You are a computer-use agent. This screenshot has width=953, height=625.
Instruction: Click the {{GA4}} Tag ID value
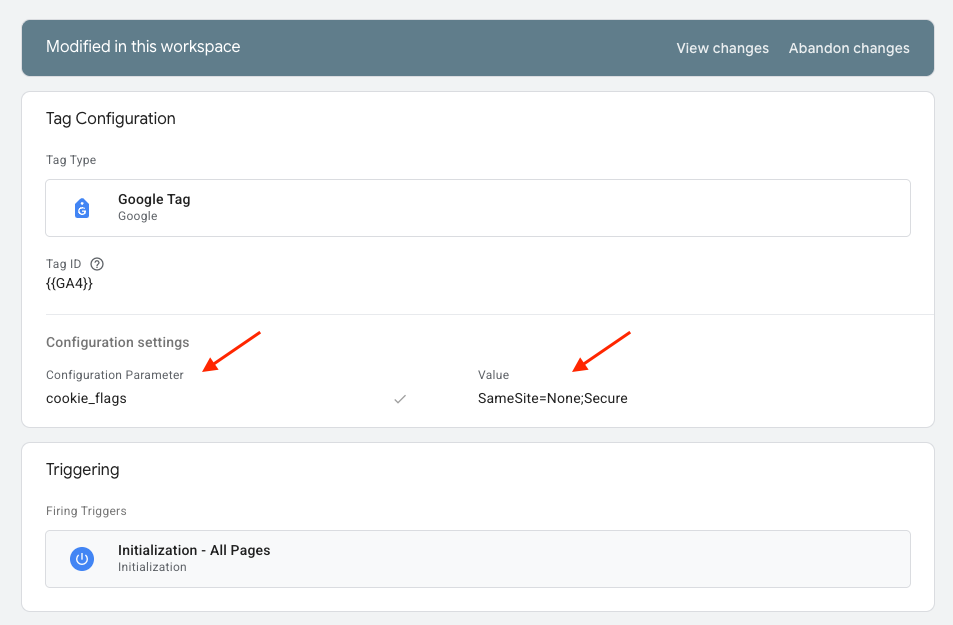pyautogui.click(x=69, y=283)
